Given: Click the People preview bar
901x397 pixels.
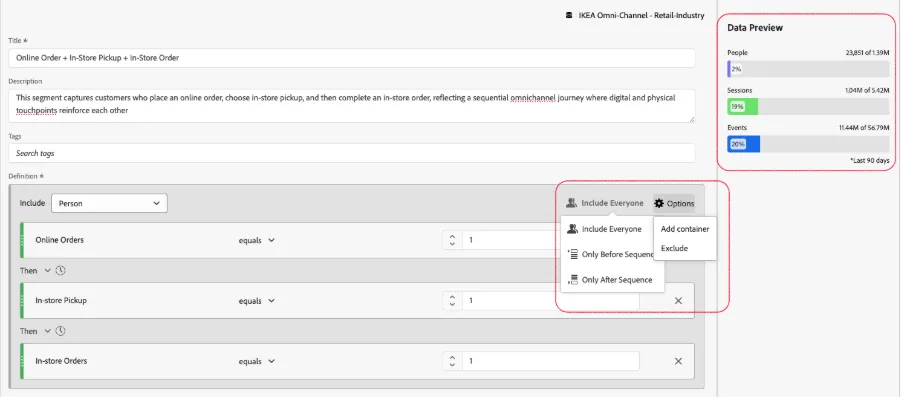Looking at the screenshot, I should [x=808, y=69].
